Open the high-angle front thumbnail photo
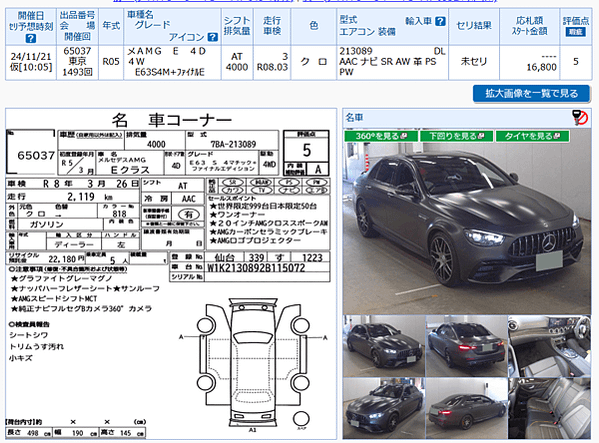 point(384,408)
